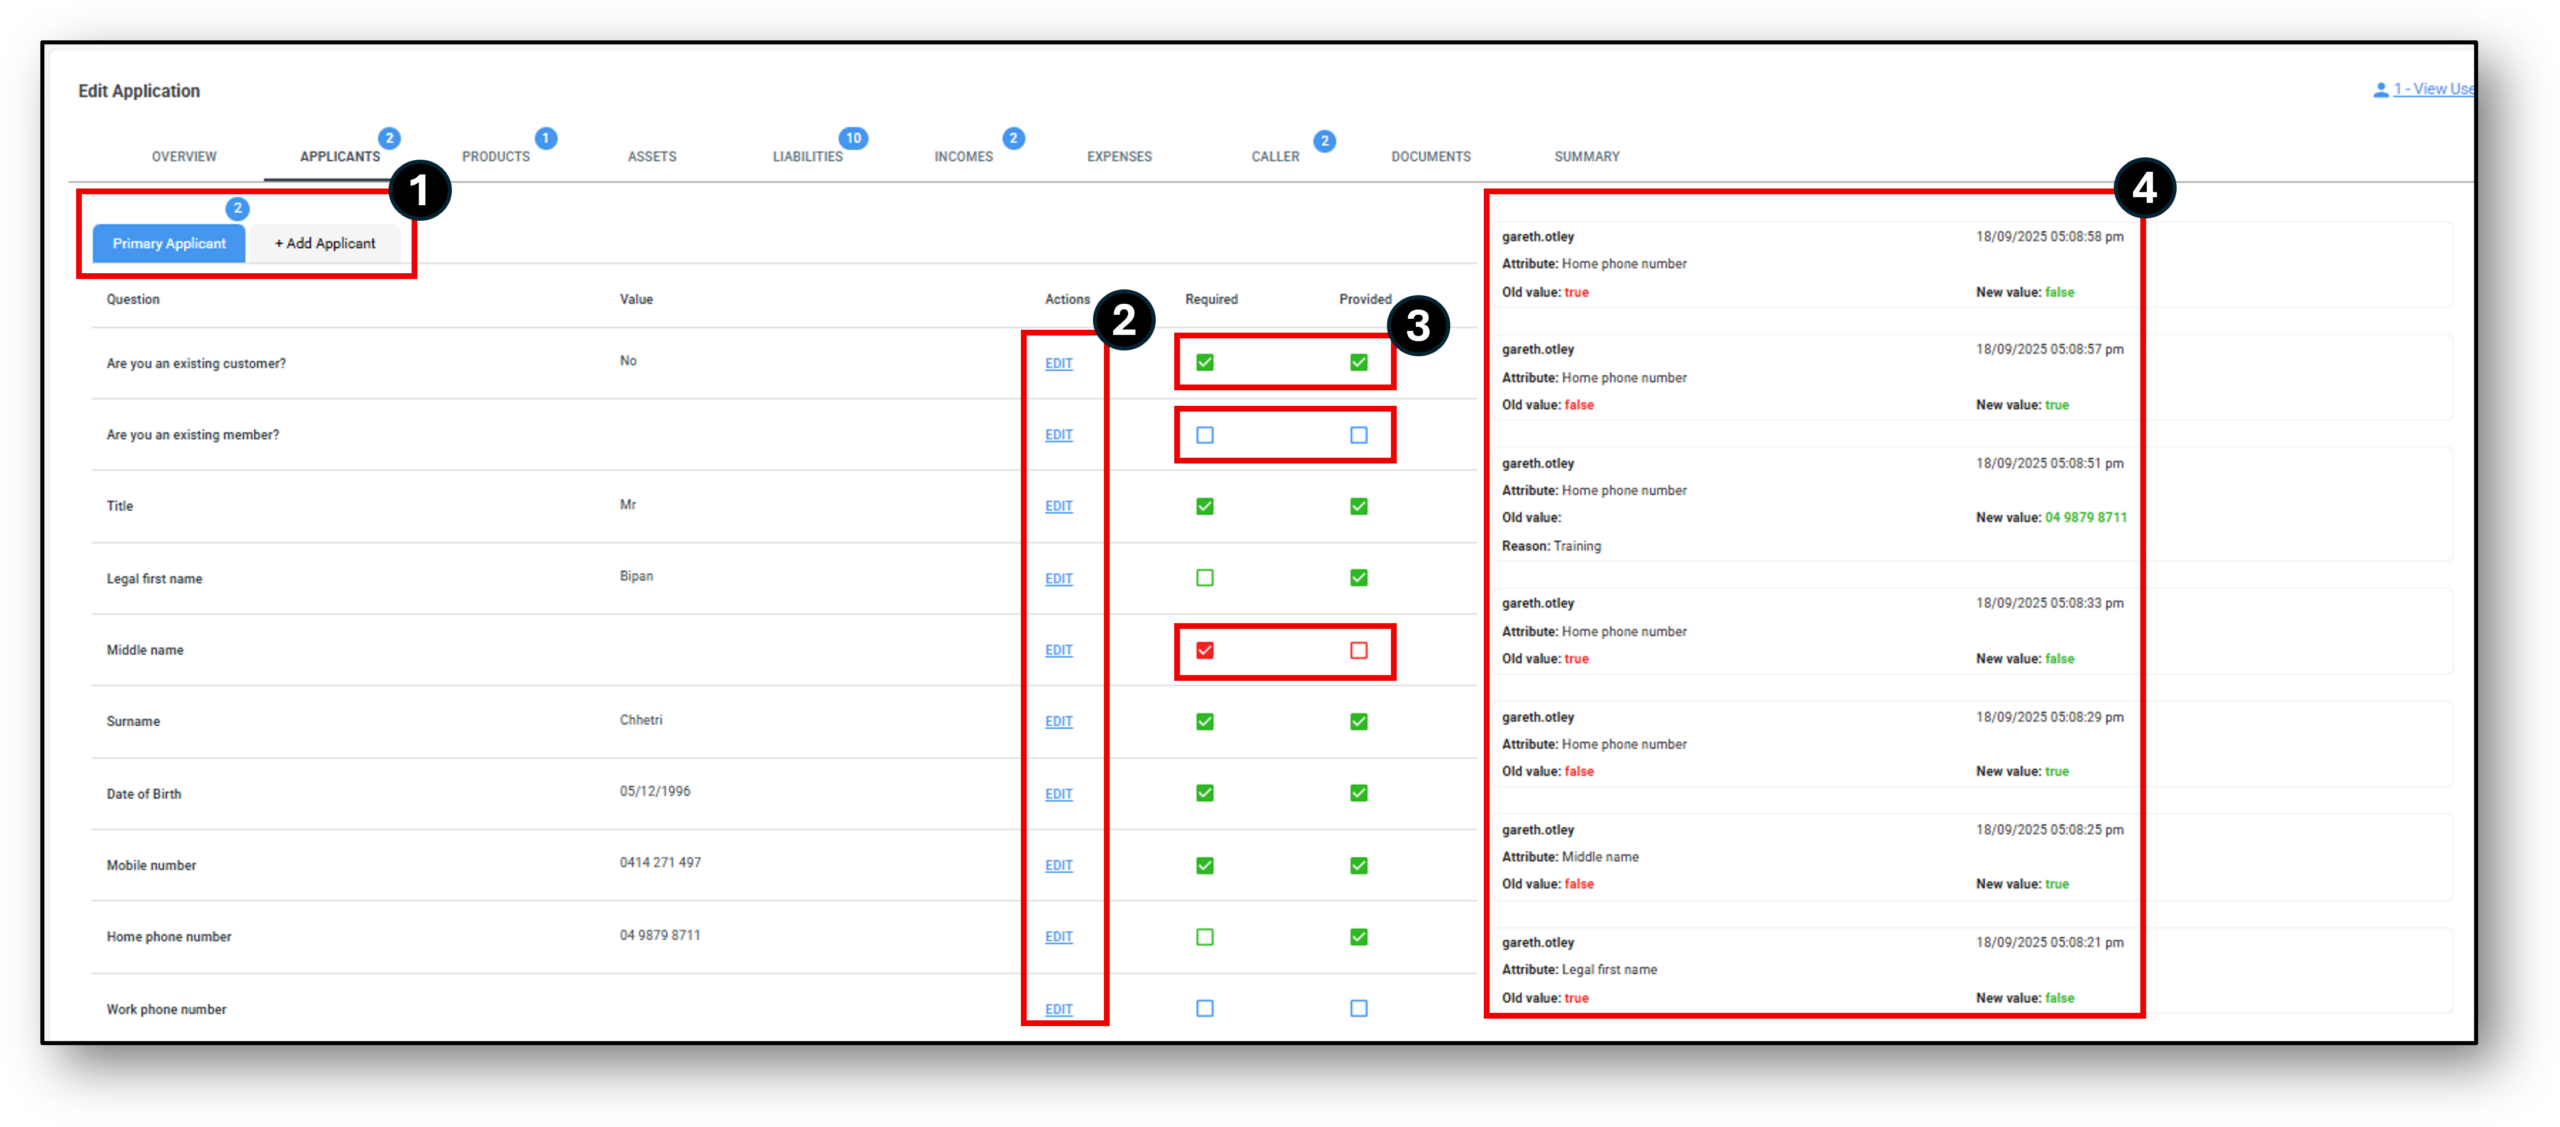The width and height of the screenshot is (2560, 1127).
Task: Click the "1" badge on Products tab
Action: point(546,139)
